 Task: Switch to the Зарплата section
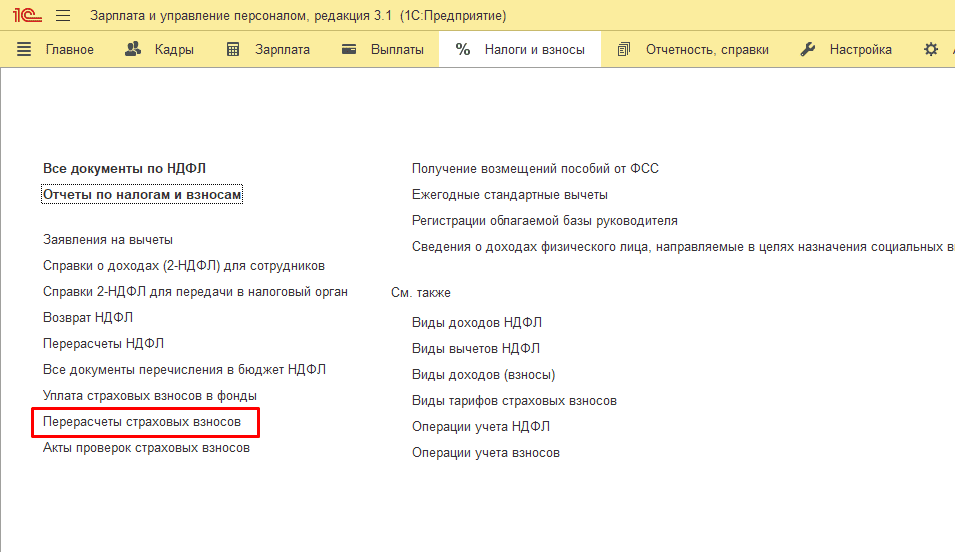tap(282, 50)
